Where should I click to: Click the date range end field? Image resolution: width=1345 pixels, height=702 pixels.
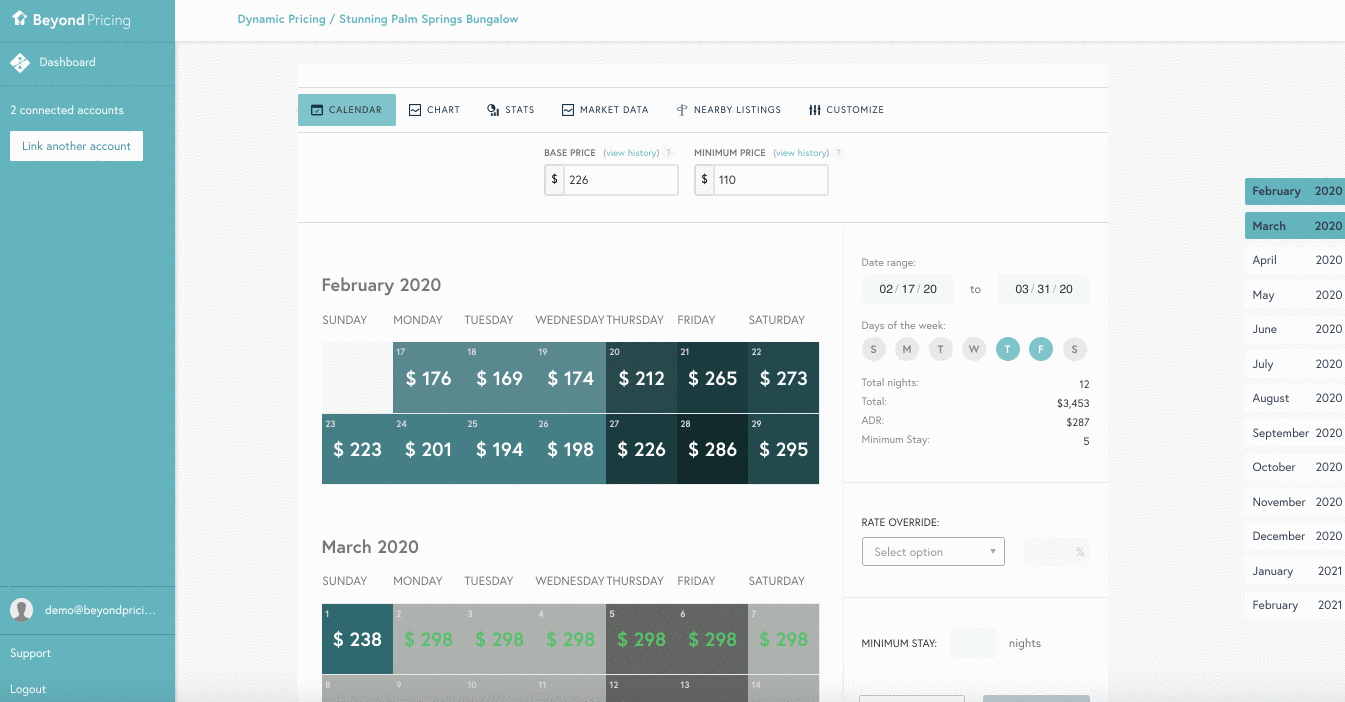pyautogui.click(x=1044, y=289)
